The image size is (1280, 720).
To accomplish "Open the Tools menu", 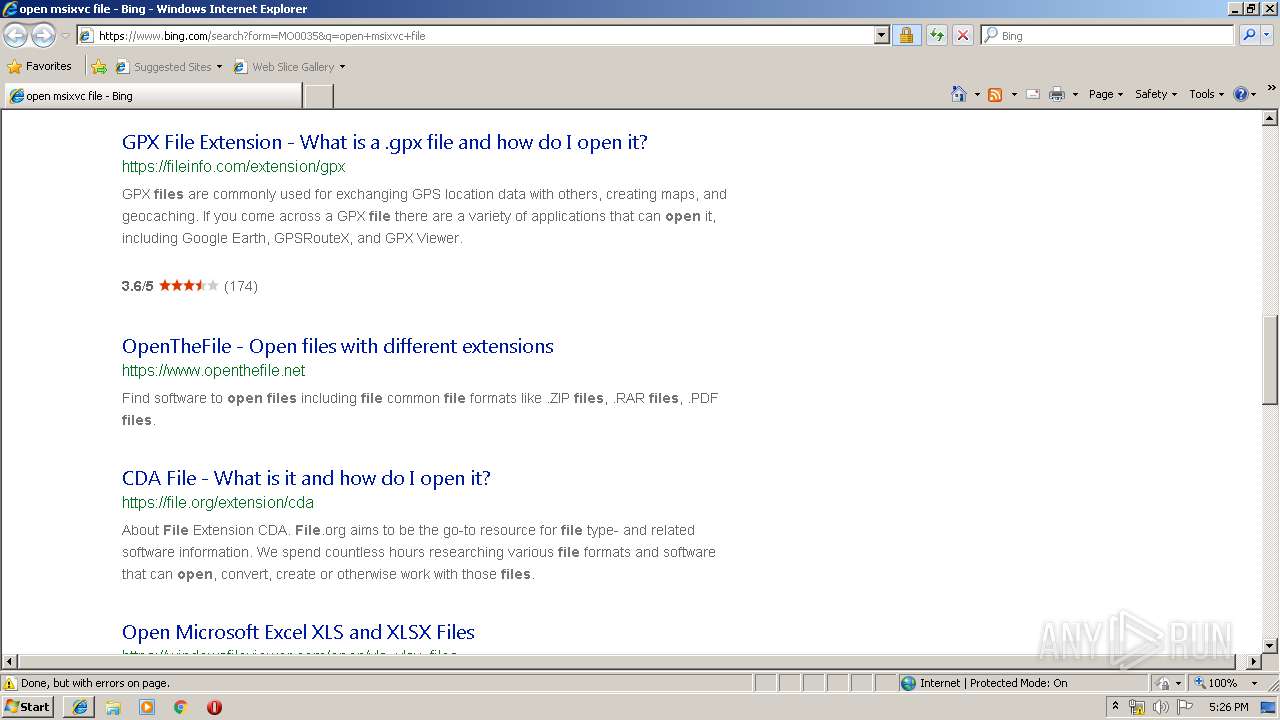I will [x=1207, y=94].
